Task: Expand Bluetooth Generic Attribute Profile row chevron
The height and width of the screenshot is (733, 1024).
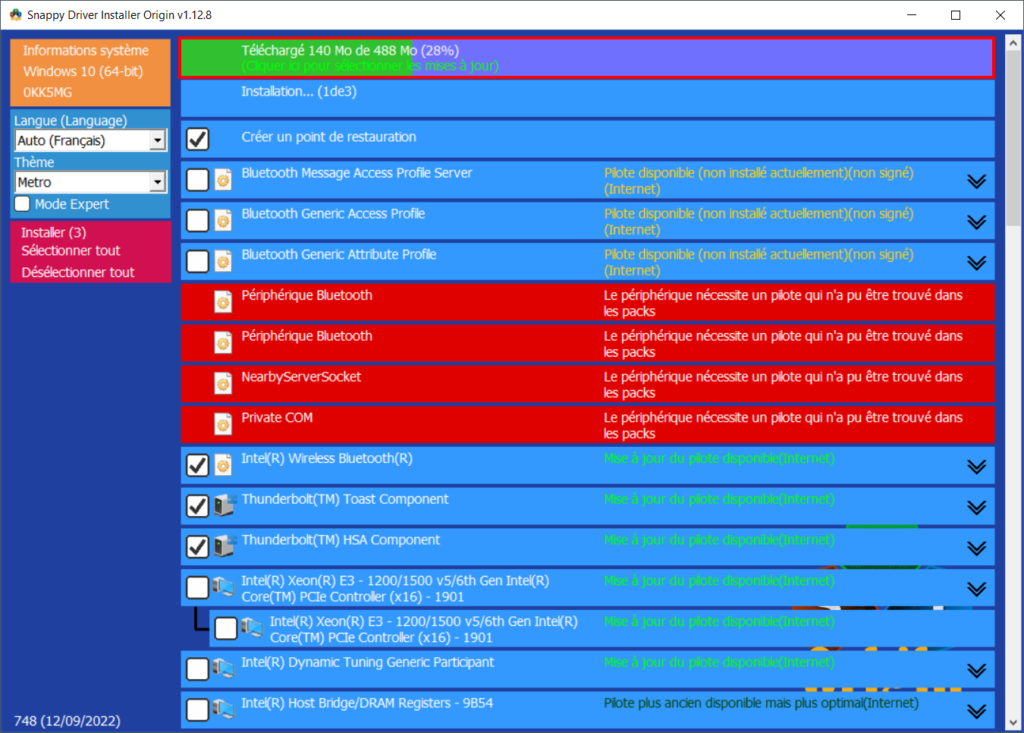Action: tap(976, 263)
